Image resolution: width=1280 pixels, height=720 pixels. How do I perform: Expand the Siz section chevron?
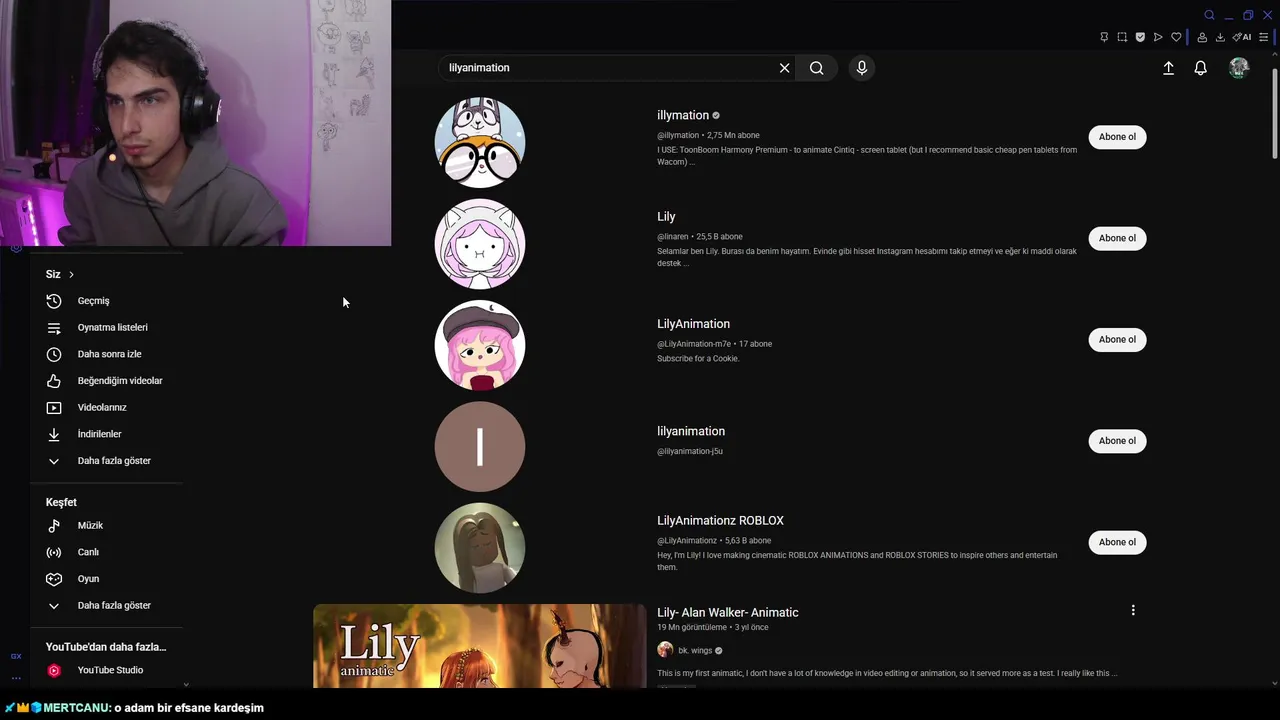pos(71,274)
